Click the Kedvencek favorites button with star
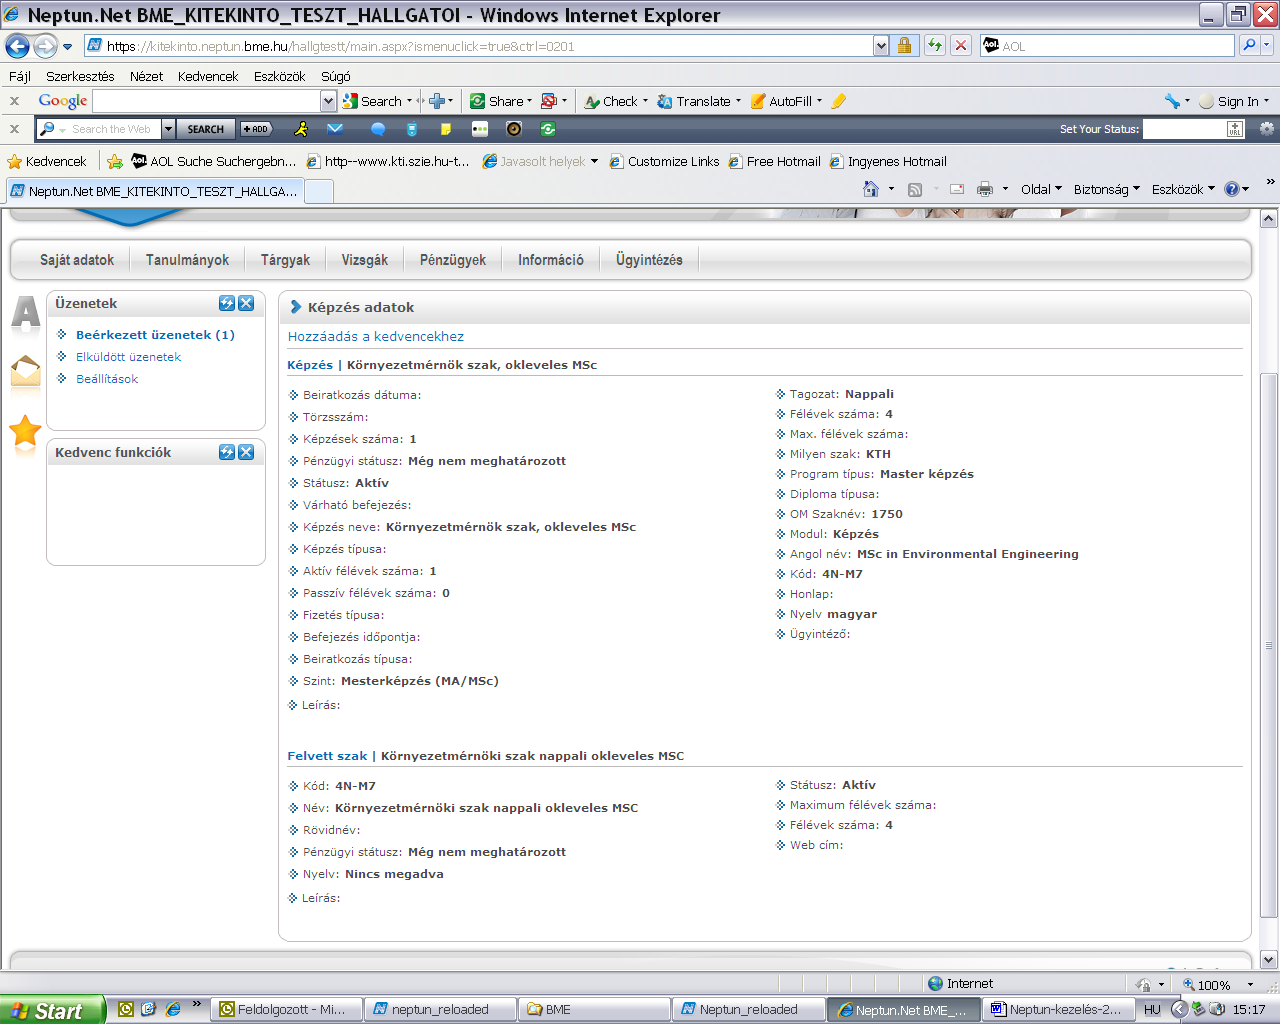 47,161
